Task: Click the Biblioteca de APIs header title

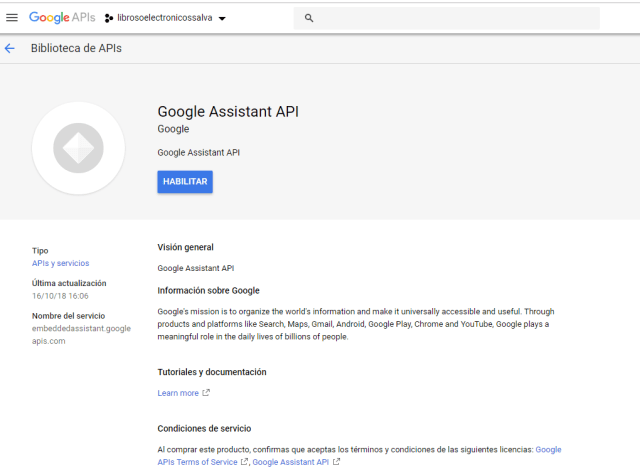Action: (76, 48)
